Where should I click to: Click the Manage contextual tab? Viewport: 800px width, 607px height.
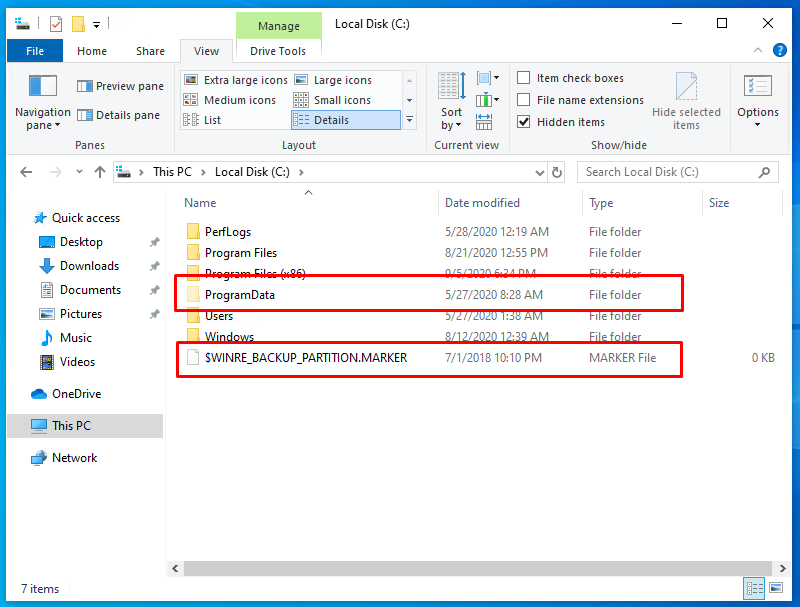279,26
